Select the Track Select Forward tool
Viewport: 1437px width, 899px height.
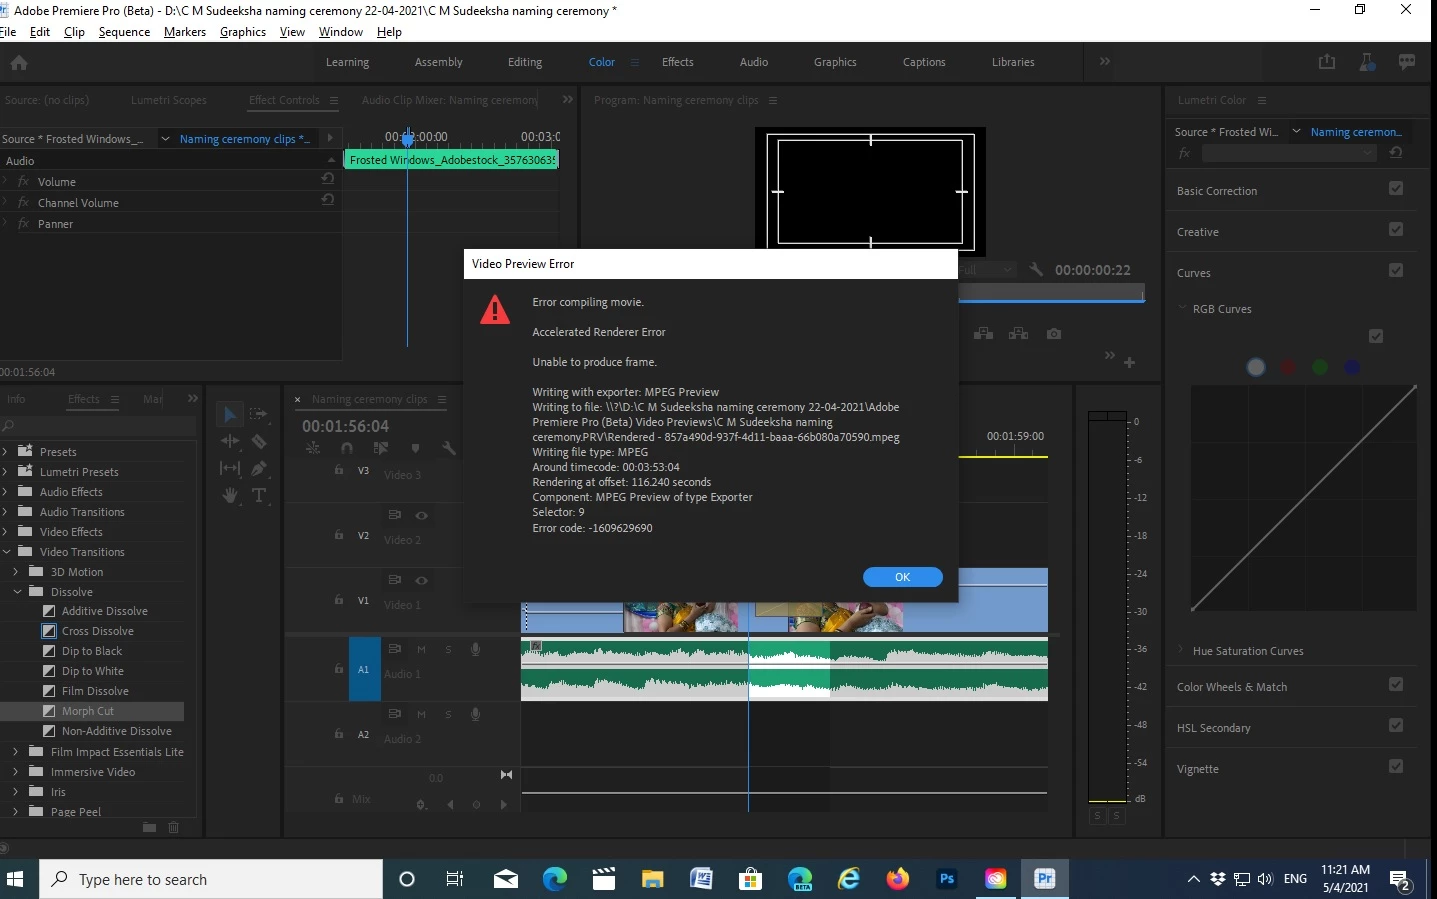click(x=259, y=414)
